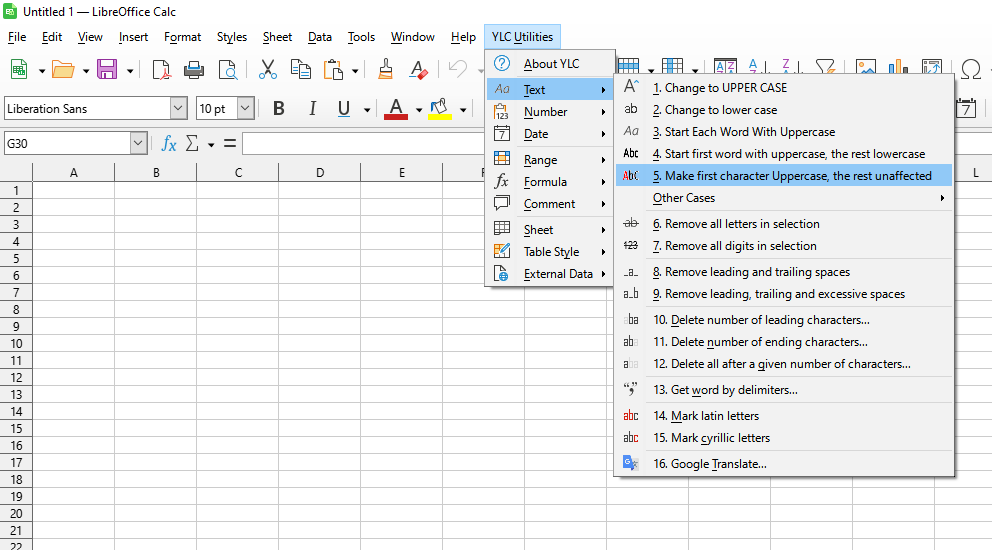Click the Save document icon
Viewport: 992px width, 550px height.
(106, 69)
